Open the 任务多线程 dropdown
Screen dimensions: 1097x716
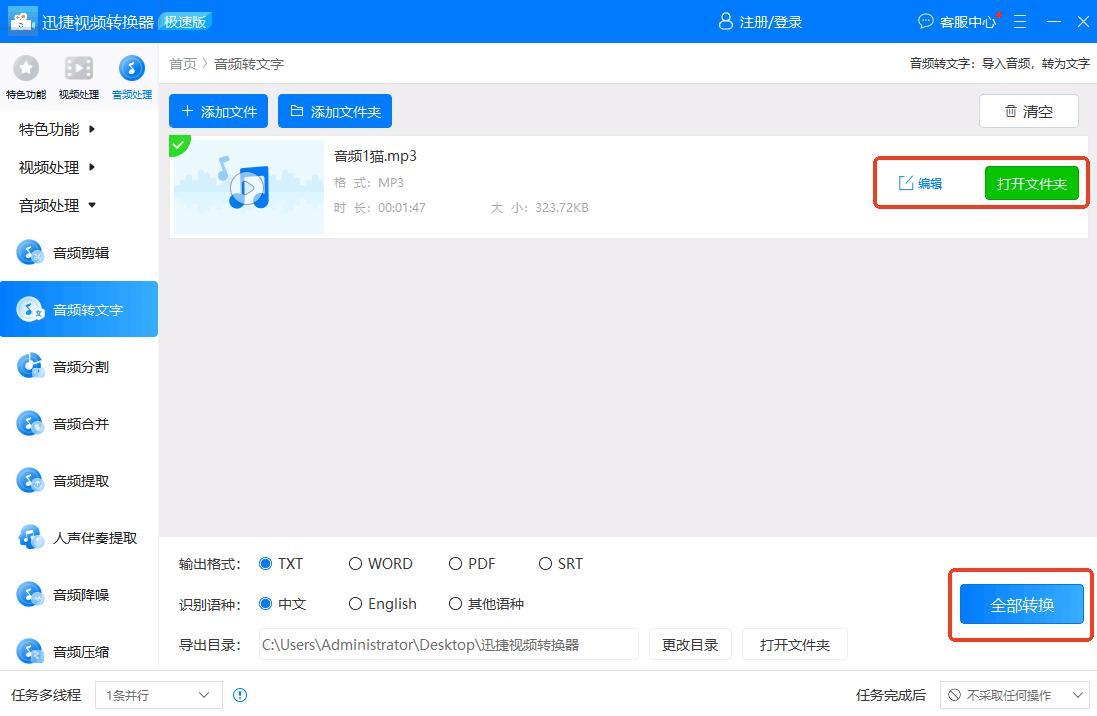158,695
